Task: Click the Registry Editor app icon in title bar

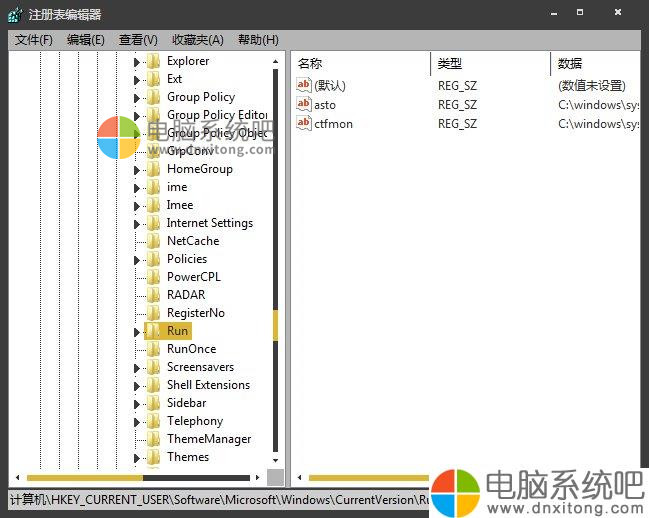Action: click(x=15, y=14)
